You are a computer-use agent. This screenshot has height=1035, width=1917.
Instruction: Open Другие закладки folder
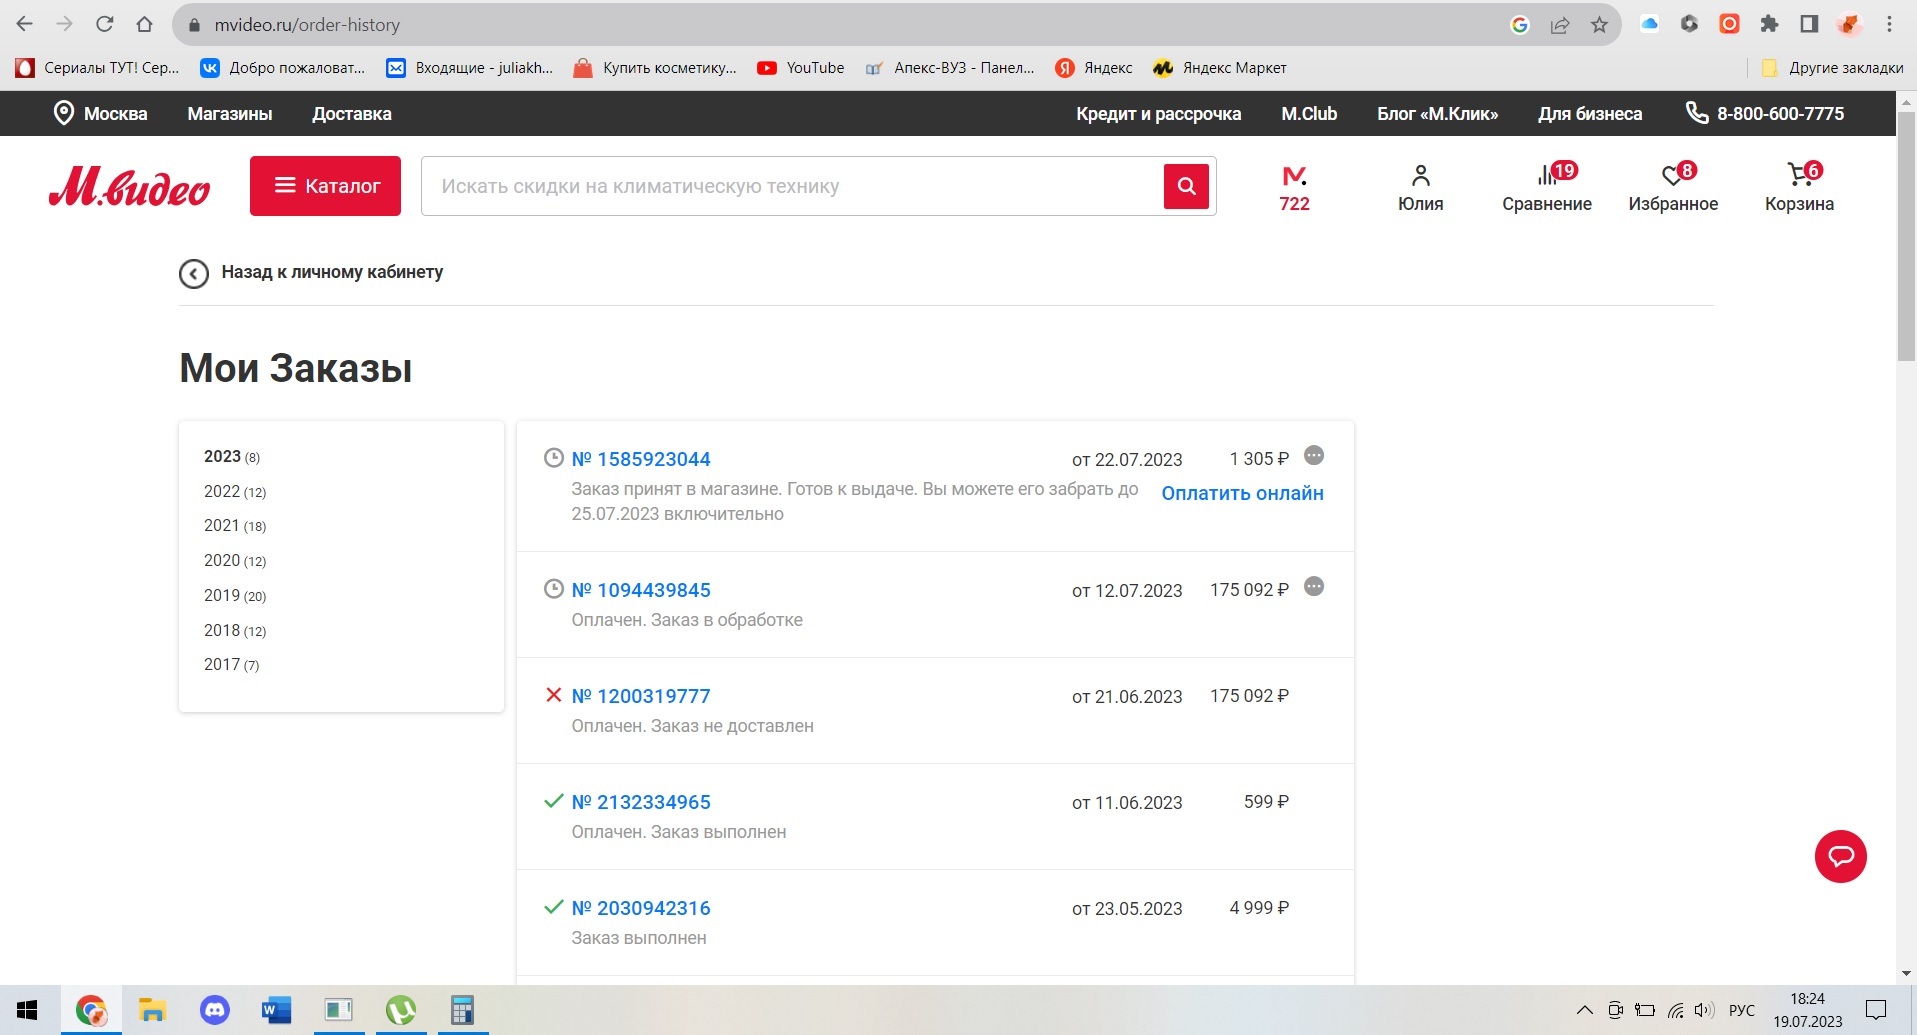coord(1833,68)
